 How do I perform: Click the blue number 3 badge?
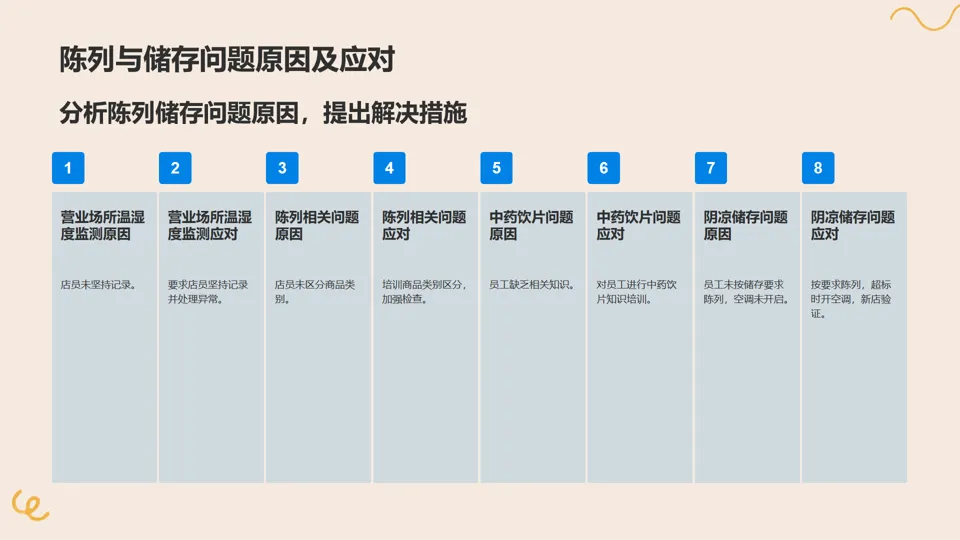pyautogui.click(x=282, y=168)
